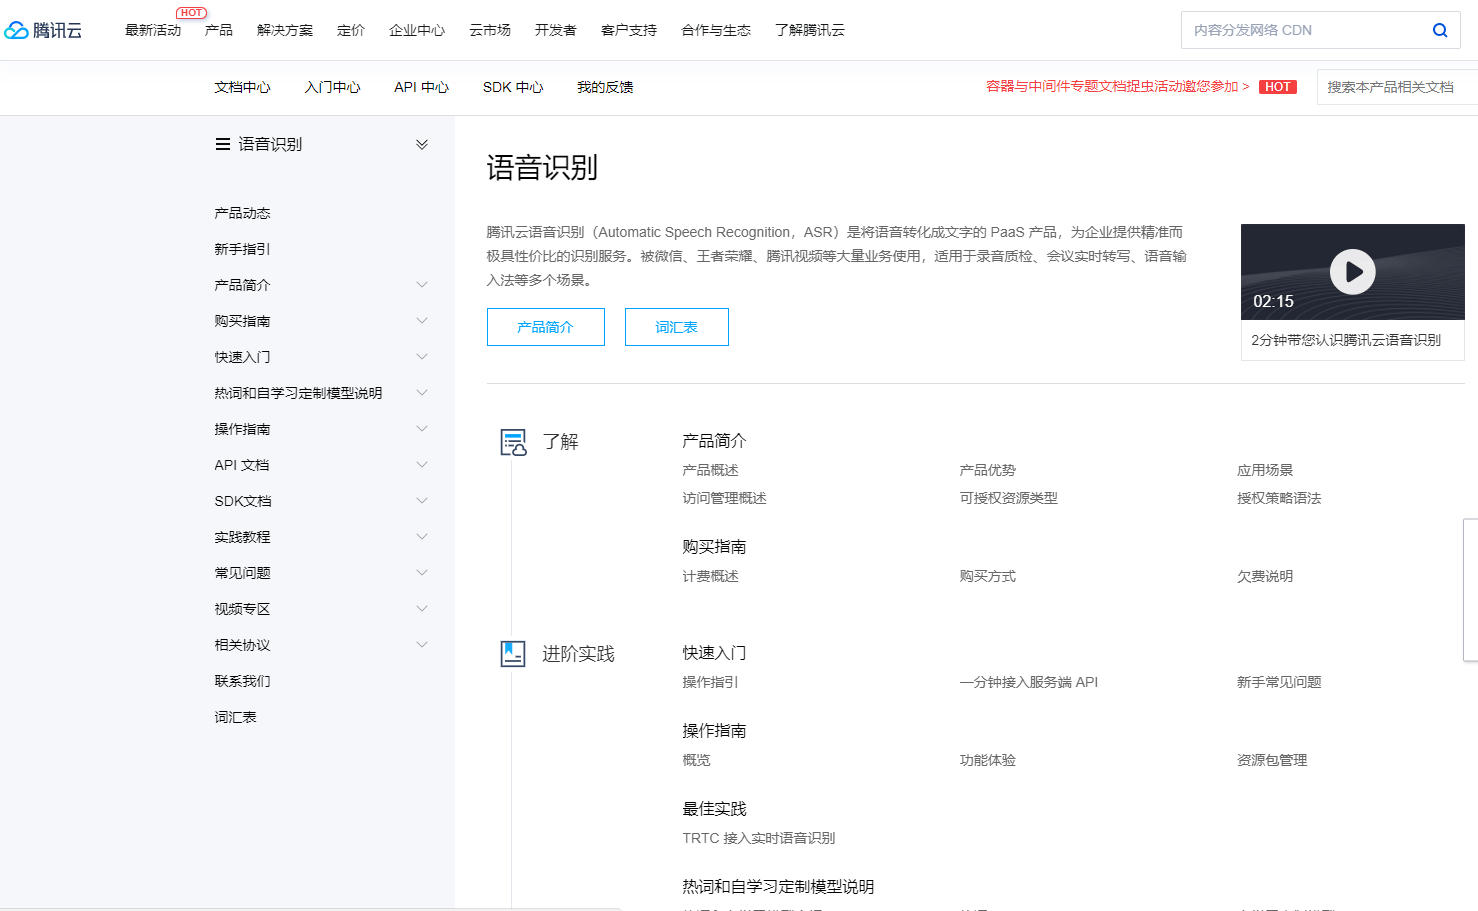Click the hamburger menu icon beside 语音识别
This screenshot has height=911, width=1478.
[223, 144]
